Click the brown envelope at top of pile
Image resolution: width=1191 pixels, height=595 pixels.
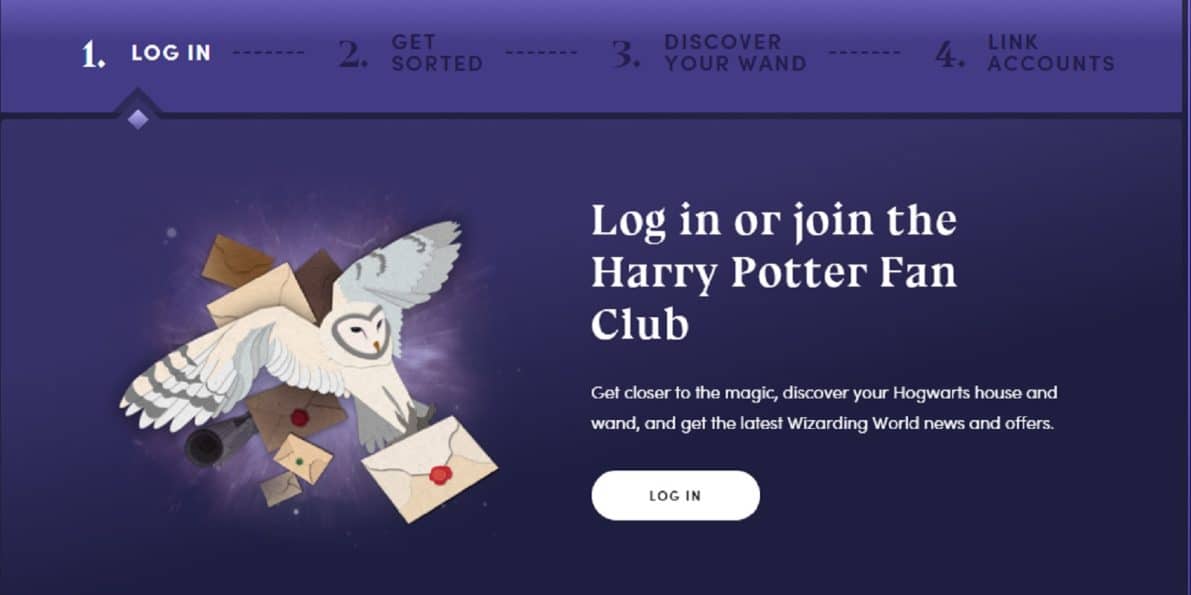coord(237,261)
